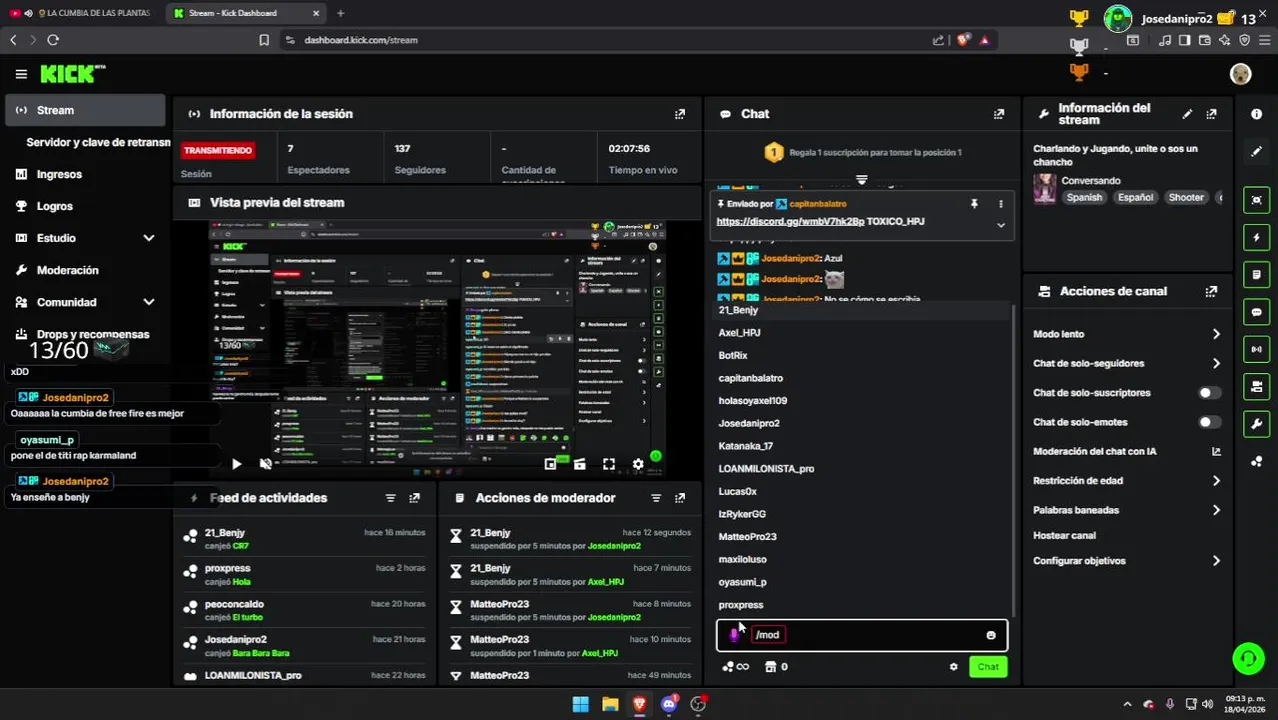Unpin the pinned Discord message
1278x720 pixels.
point(974,204)
